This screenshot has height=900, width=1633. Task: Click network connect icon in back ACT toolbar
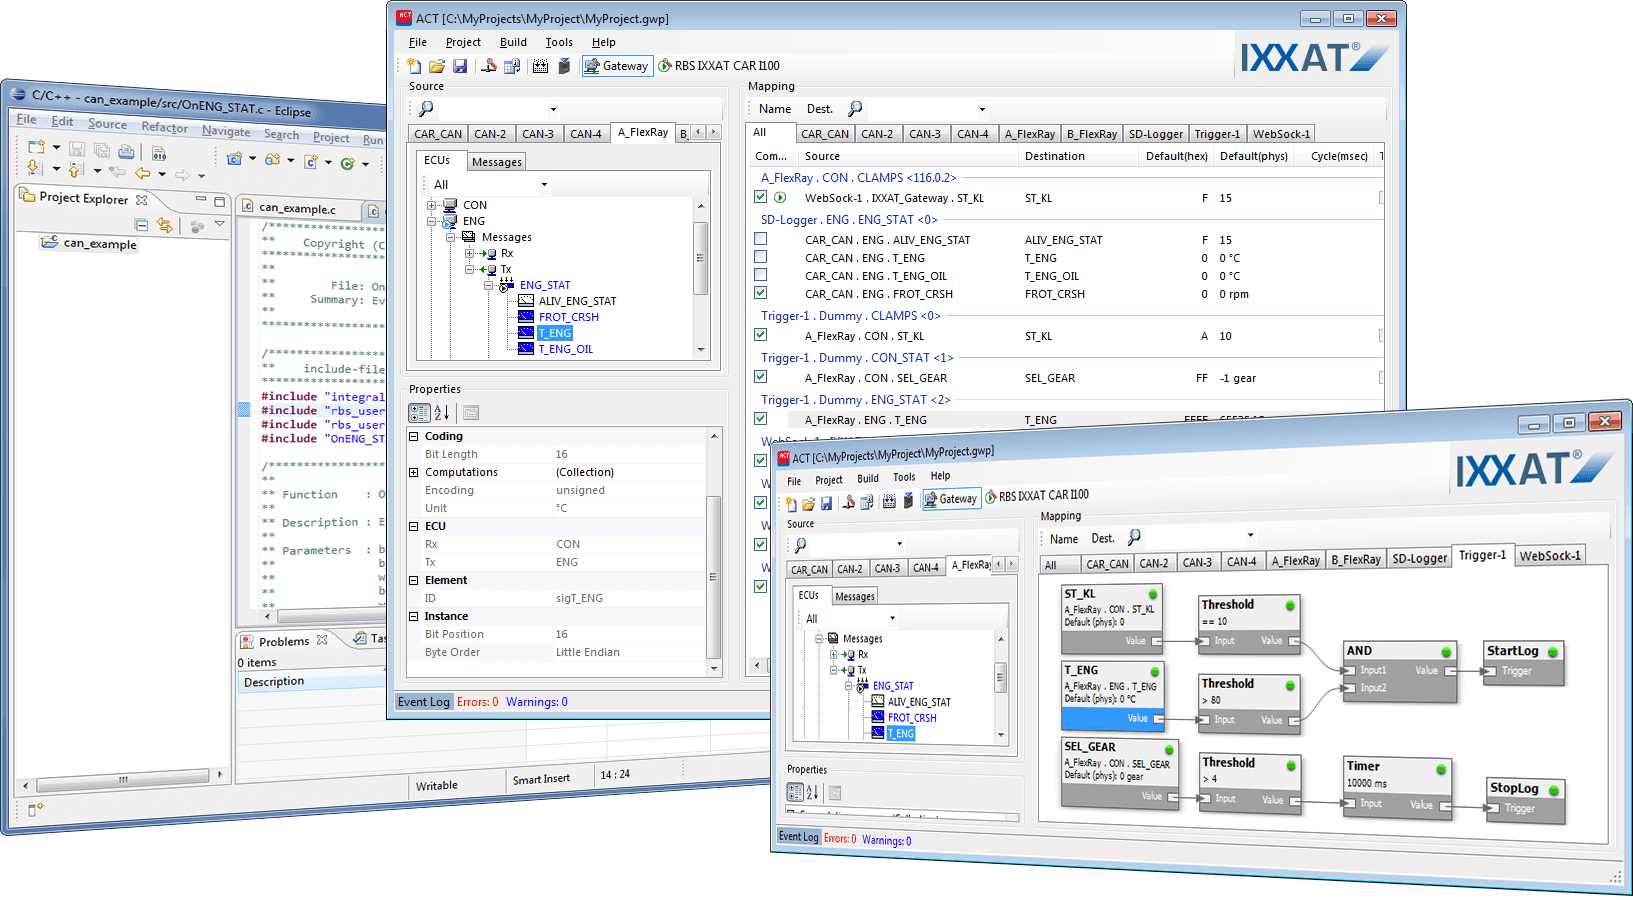click(489, 66)
